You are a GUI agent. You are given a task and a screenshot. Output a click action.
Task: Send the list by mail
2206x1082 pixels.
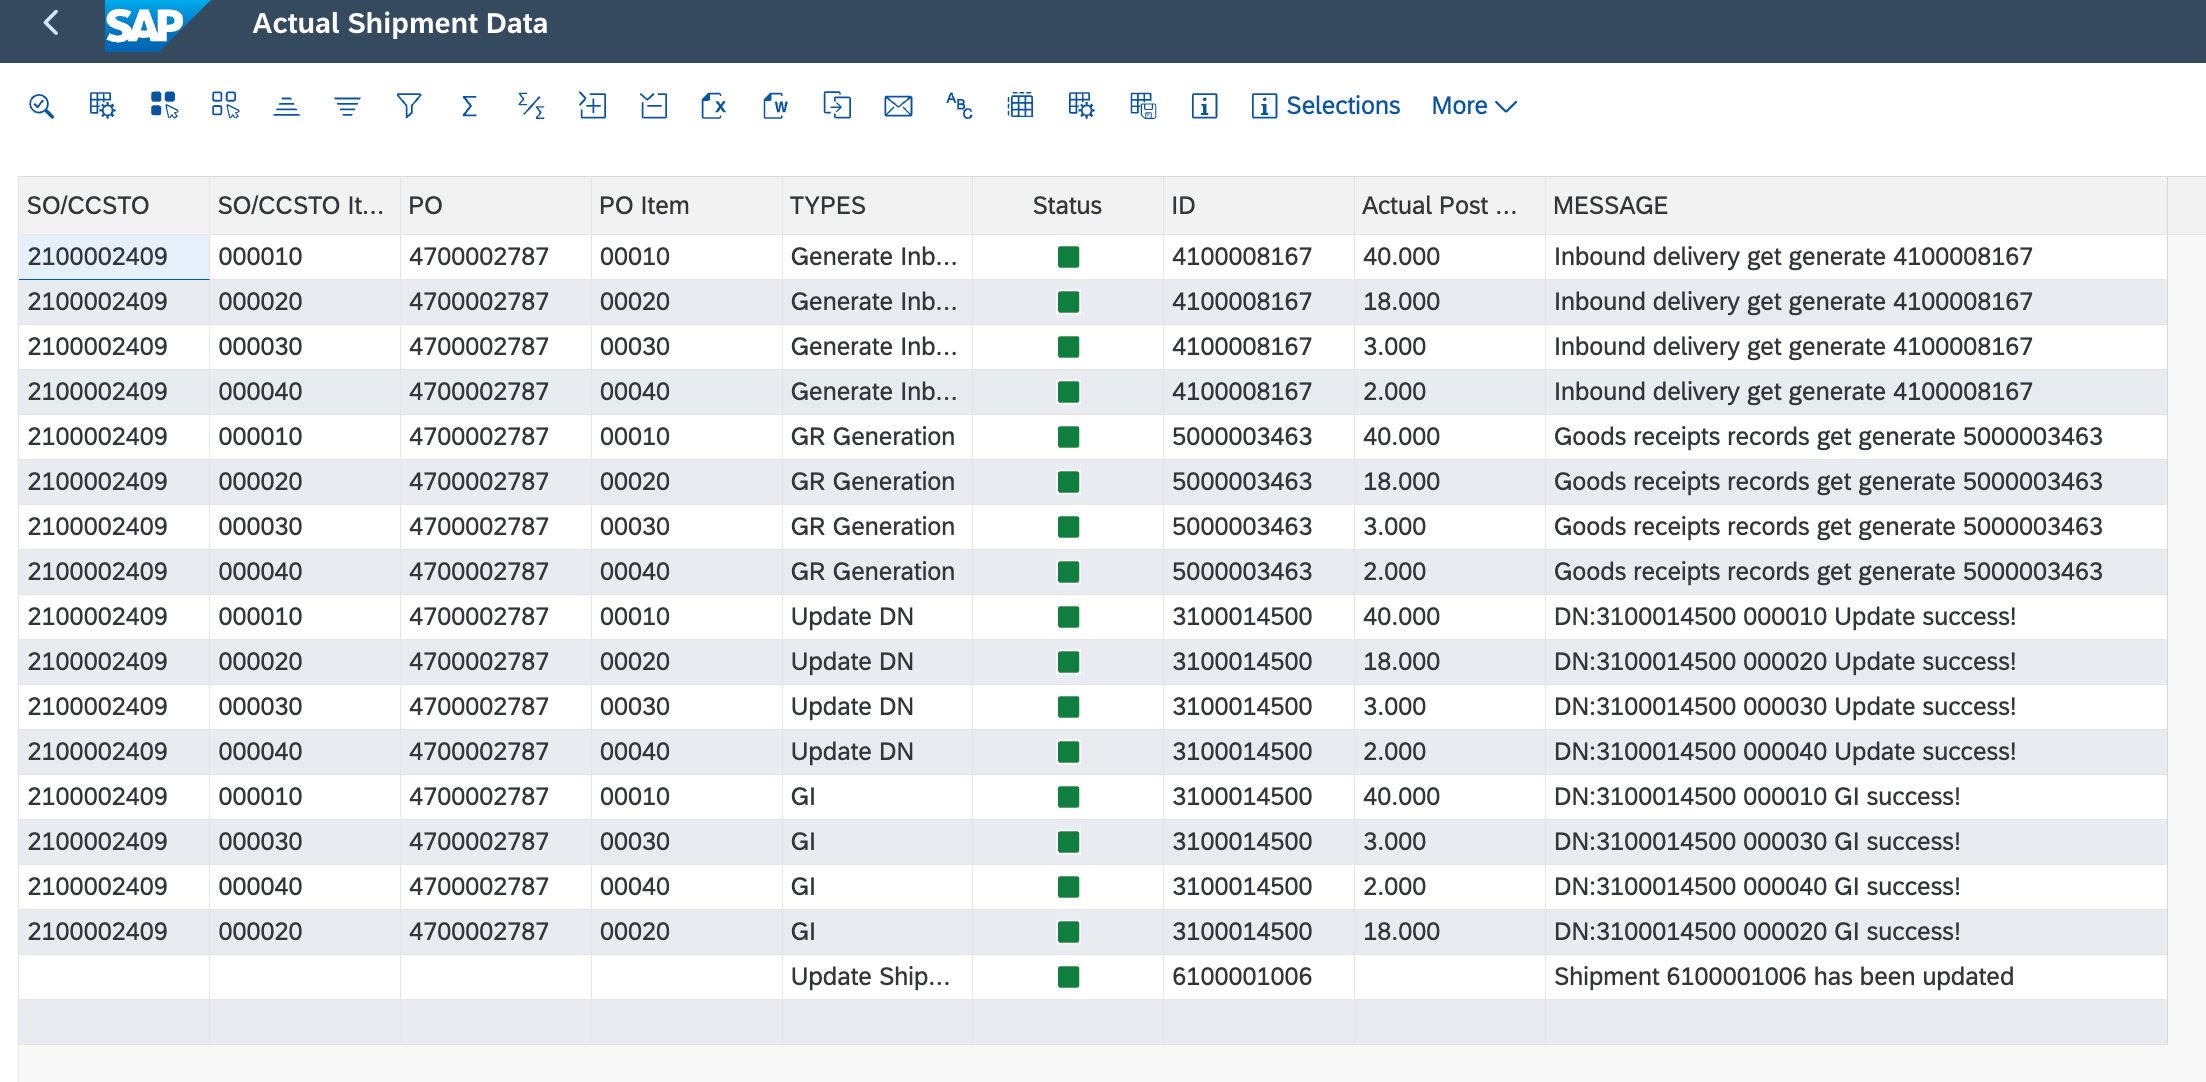[898, 106]
